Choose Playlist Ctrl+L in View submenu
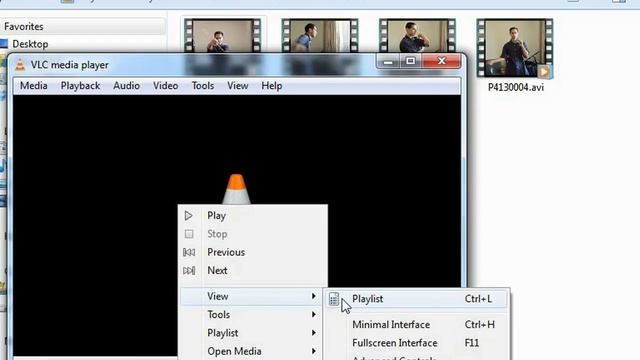Image resolution: width=640 pixels, height=360 pixels. [416, 299]
